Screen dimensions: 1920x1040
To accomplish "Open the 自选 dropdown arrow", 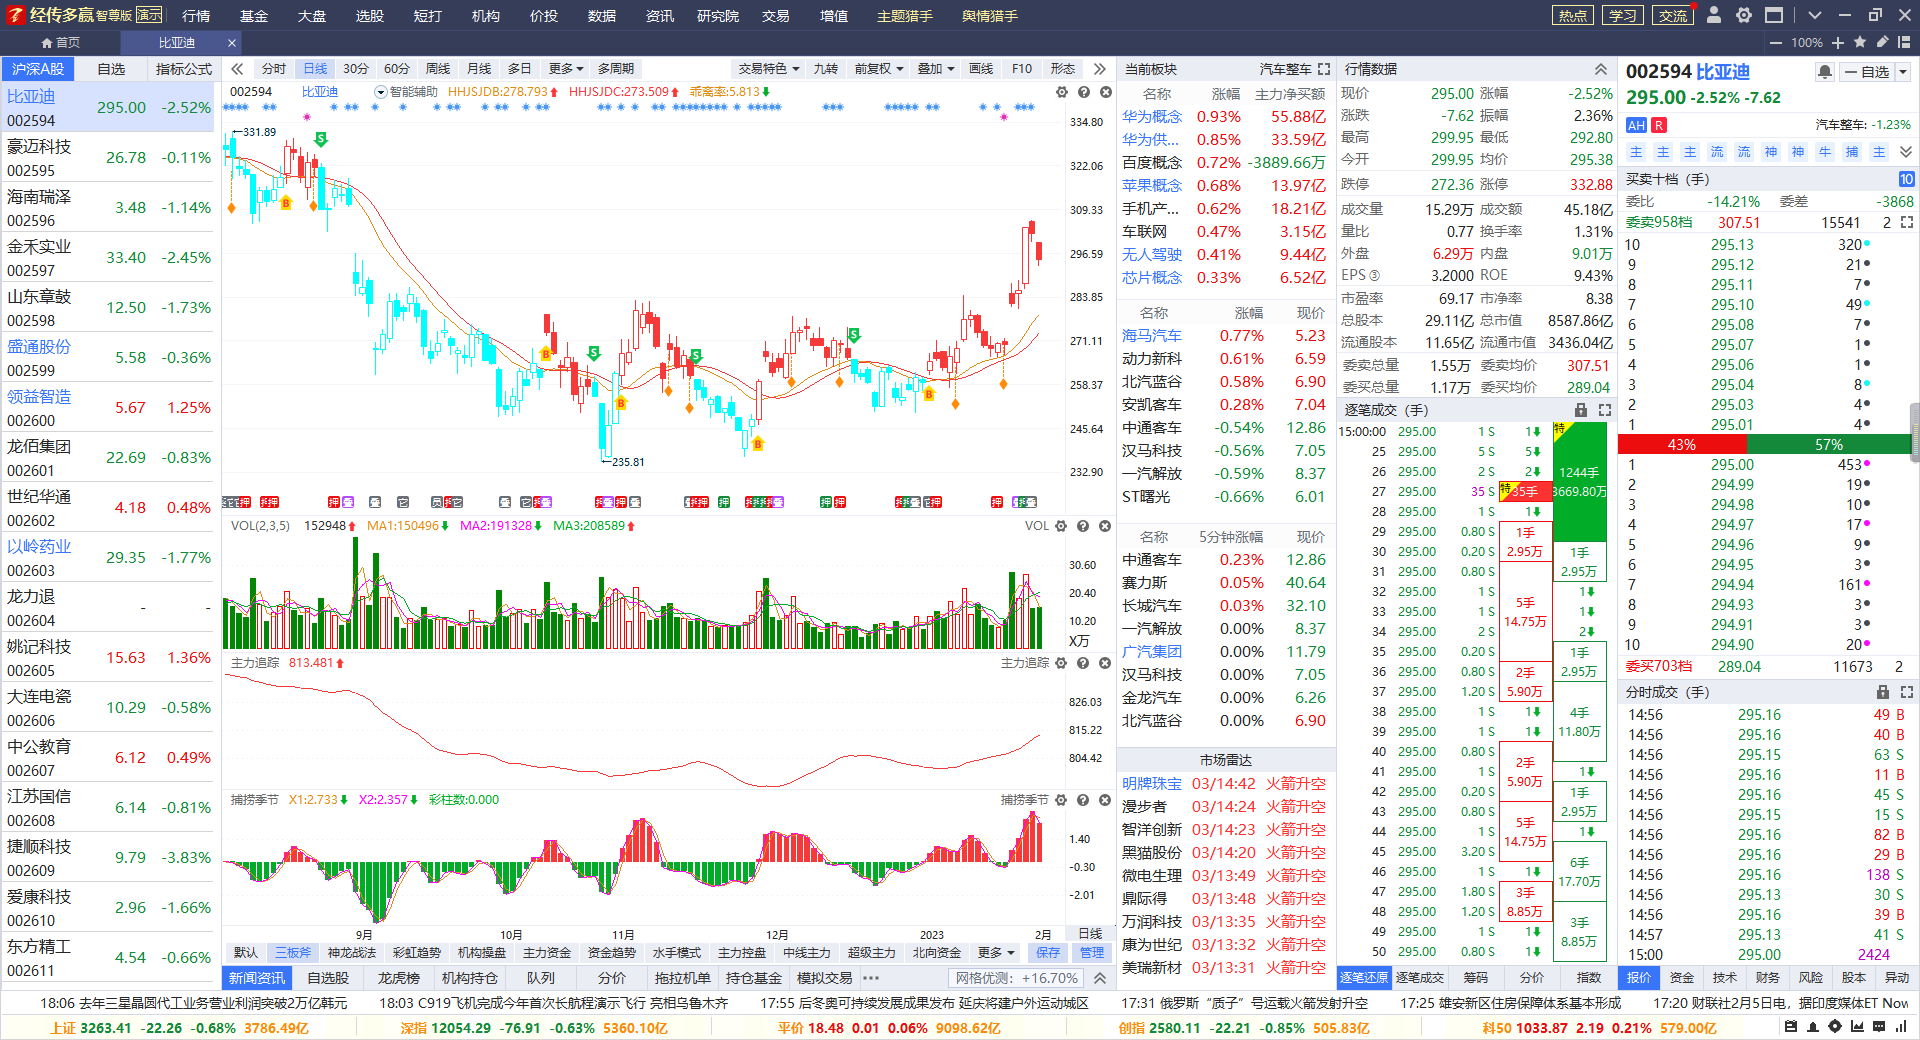I will pyautogui.click(x=1903, y=72).
